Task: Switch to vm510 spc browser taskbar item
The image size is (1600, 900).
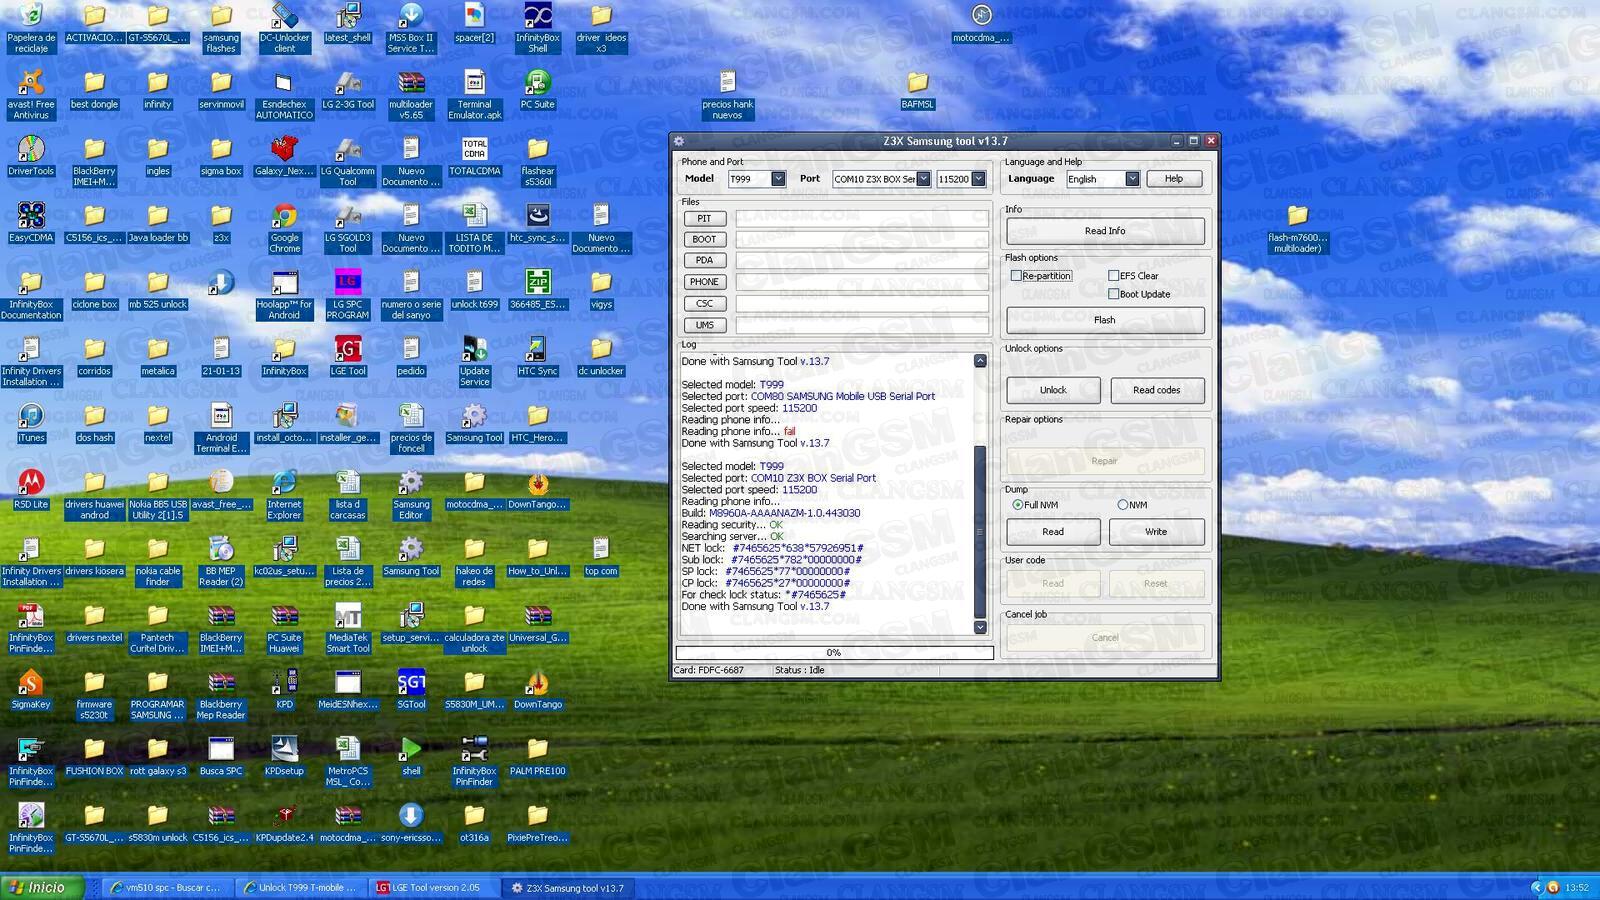Action: click(x=168, y=887)
